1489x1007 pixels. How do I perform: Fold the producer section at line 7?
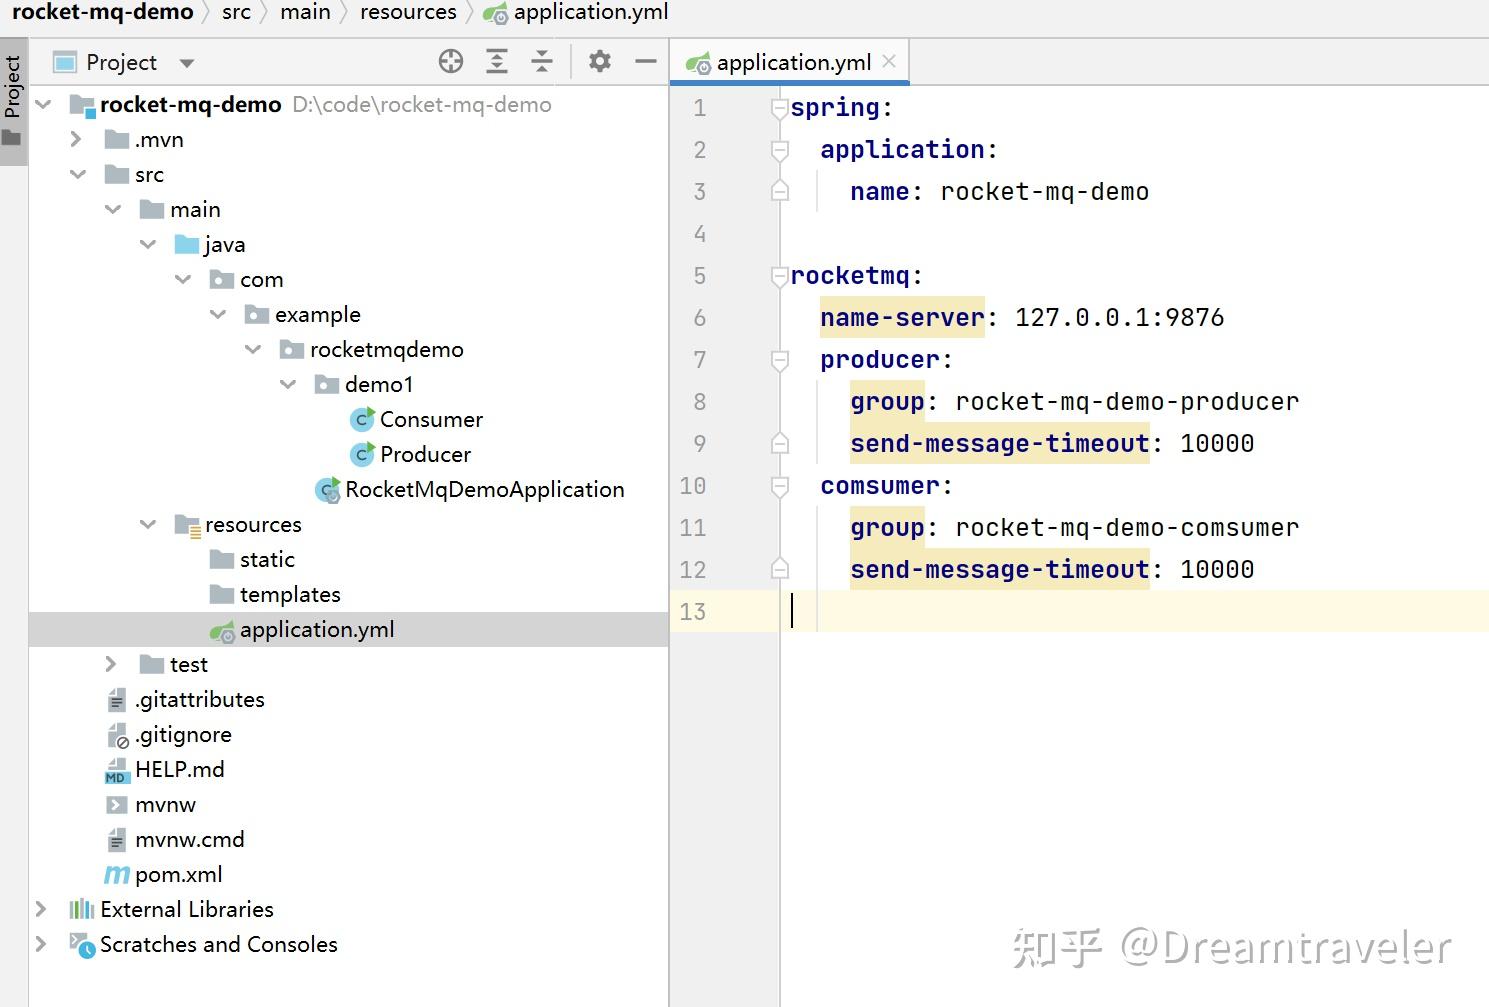pyautogui.click(x=779, y=360)
